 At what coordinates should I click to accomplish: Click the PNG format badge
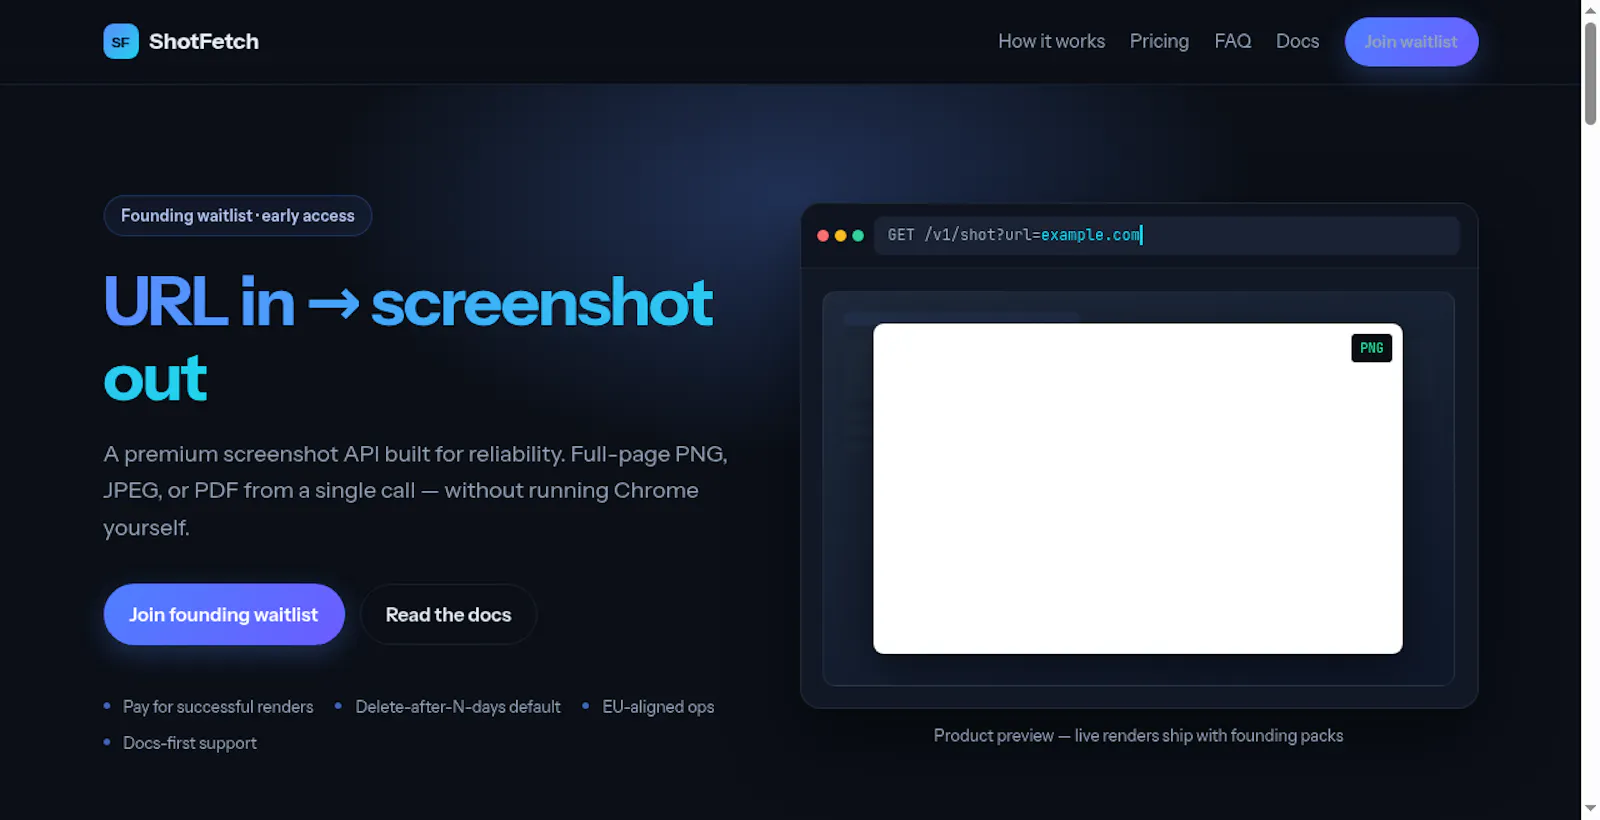click(1371, 348)
